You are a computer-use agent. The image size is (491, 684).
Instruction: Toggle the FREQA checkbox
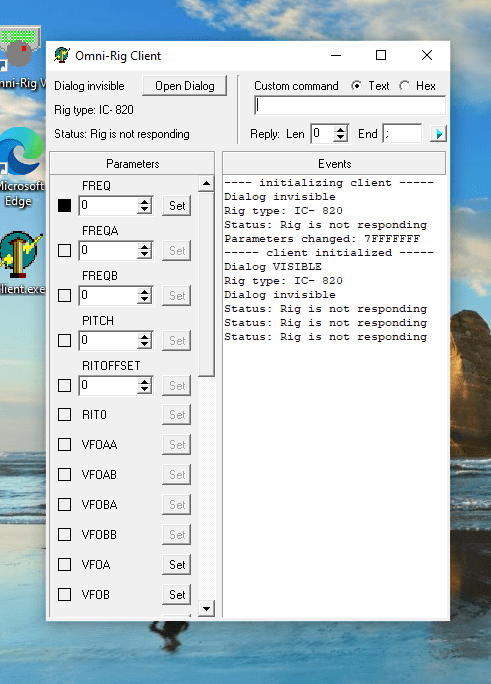[65, 250]
